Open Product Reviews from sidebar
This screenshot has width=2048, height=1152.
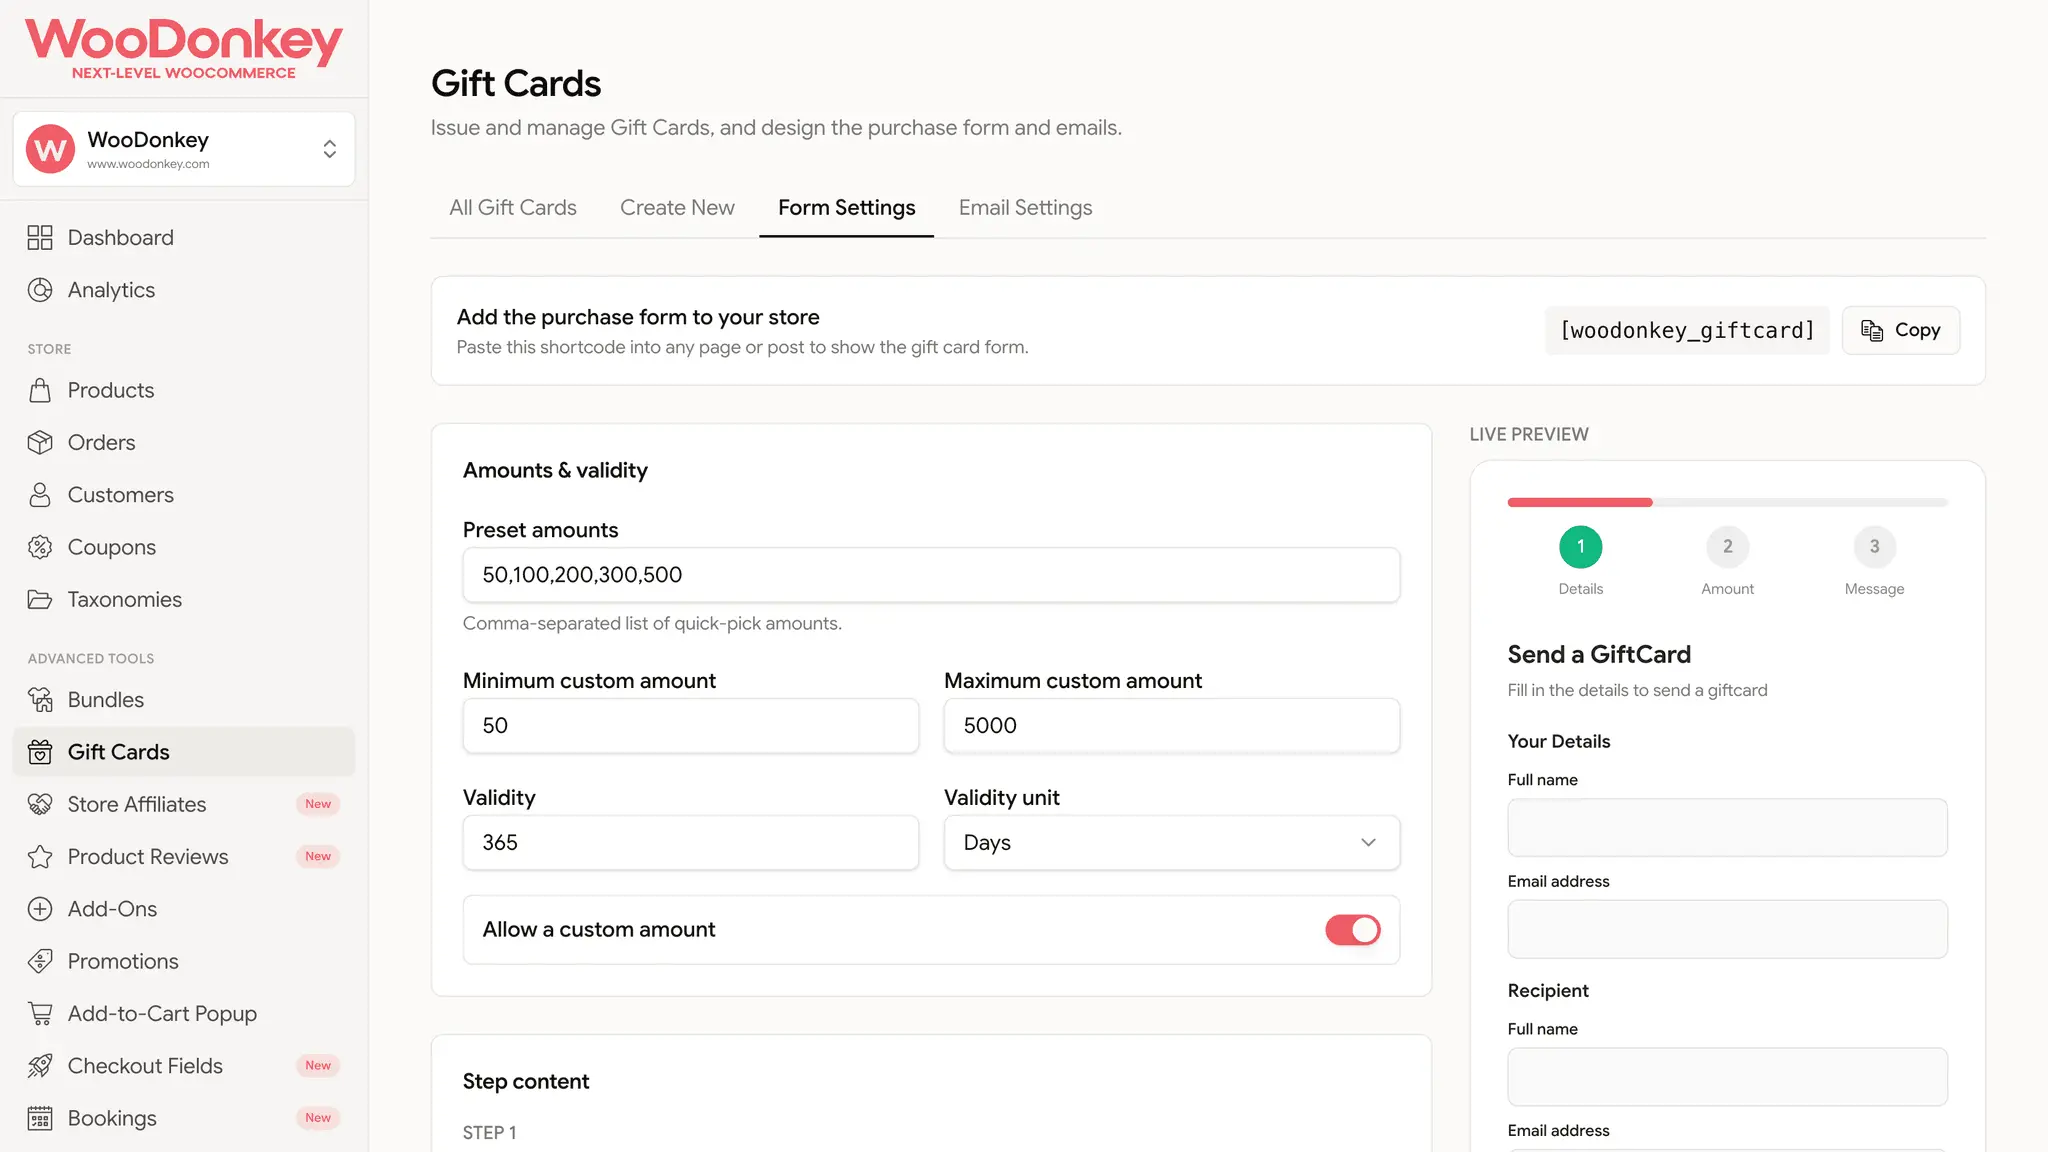pyautogui.click(x=184, y=857)
